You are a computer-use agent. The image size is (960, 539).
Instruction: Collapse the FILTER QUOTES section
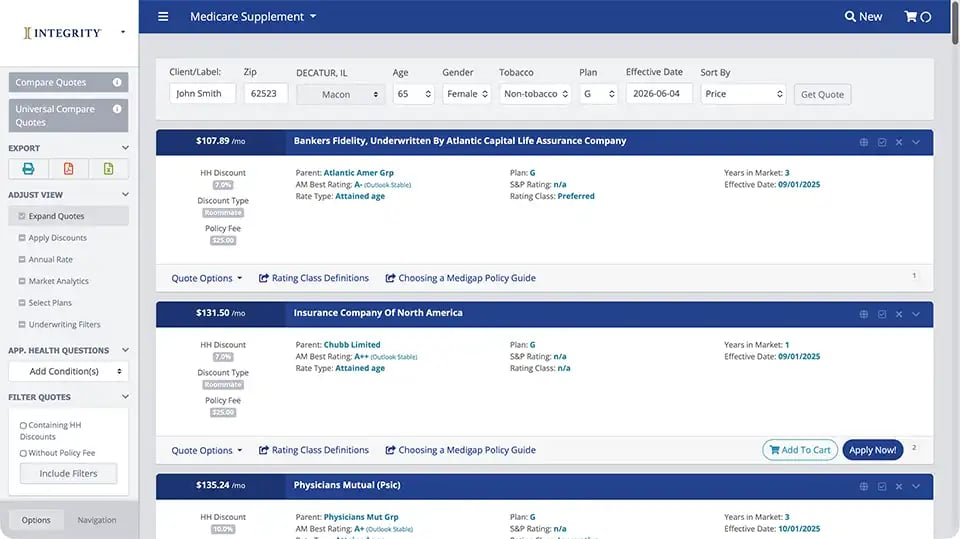click(125, 396)
